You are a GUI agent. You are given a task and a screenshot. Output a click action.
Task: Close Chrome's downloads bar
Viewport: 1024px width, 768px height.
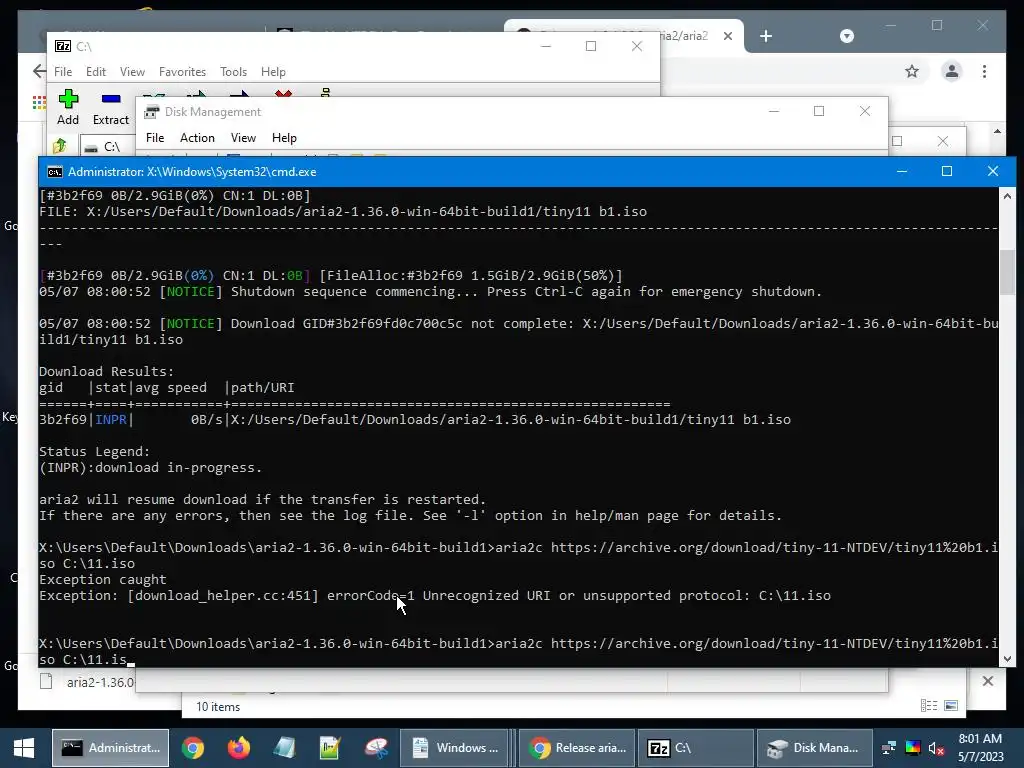point(987,681)
